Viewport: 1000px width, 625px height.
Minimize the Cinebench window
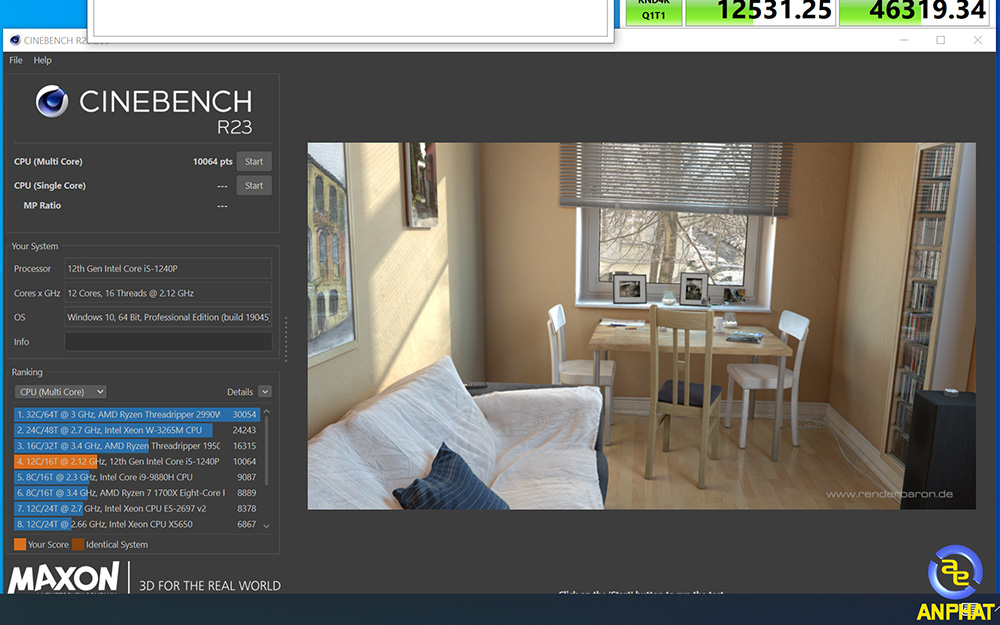point(904,40)
